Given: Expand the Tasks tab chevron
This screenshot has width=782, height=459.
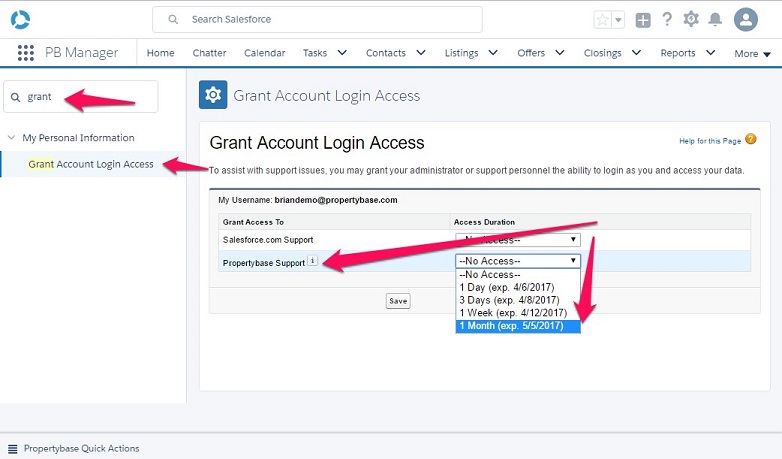Looking at the screenshot, I should pyautogui.click(x=342, y=52).
